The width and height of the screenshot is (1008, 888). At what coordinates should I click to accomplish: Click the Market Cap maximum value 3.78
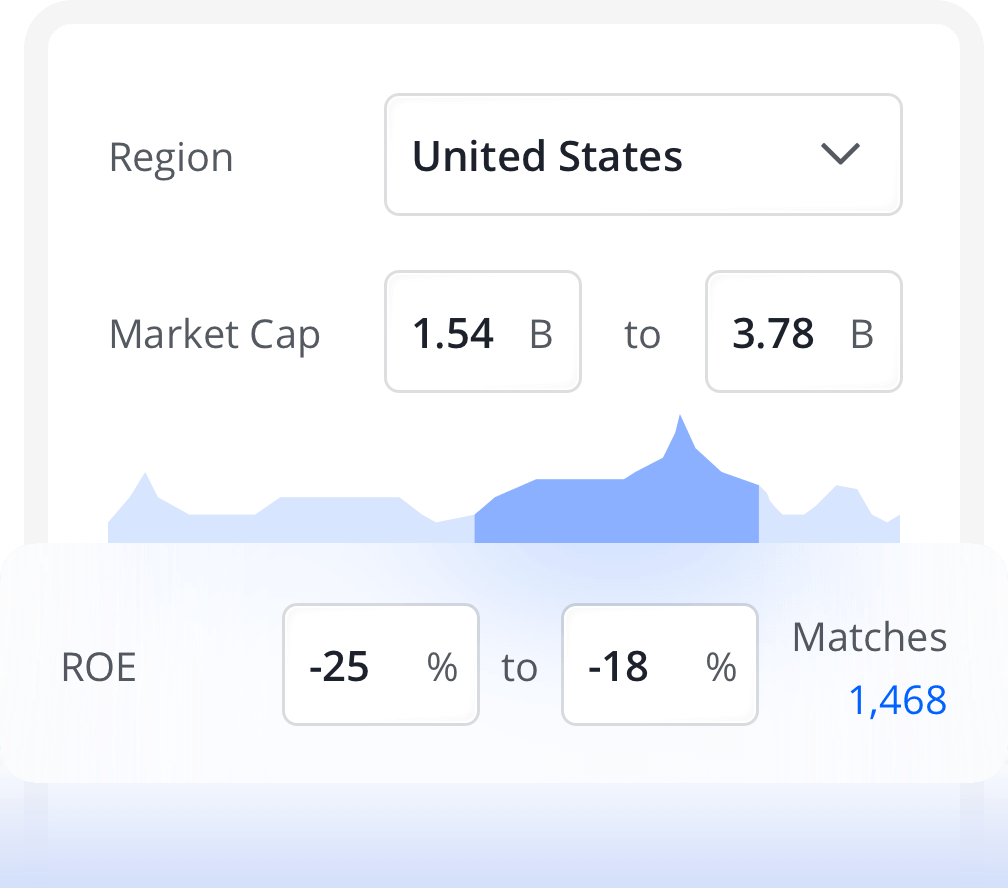click(773, 333)
